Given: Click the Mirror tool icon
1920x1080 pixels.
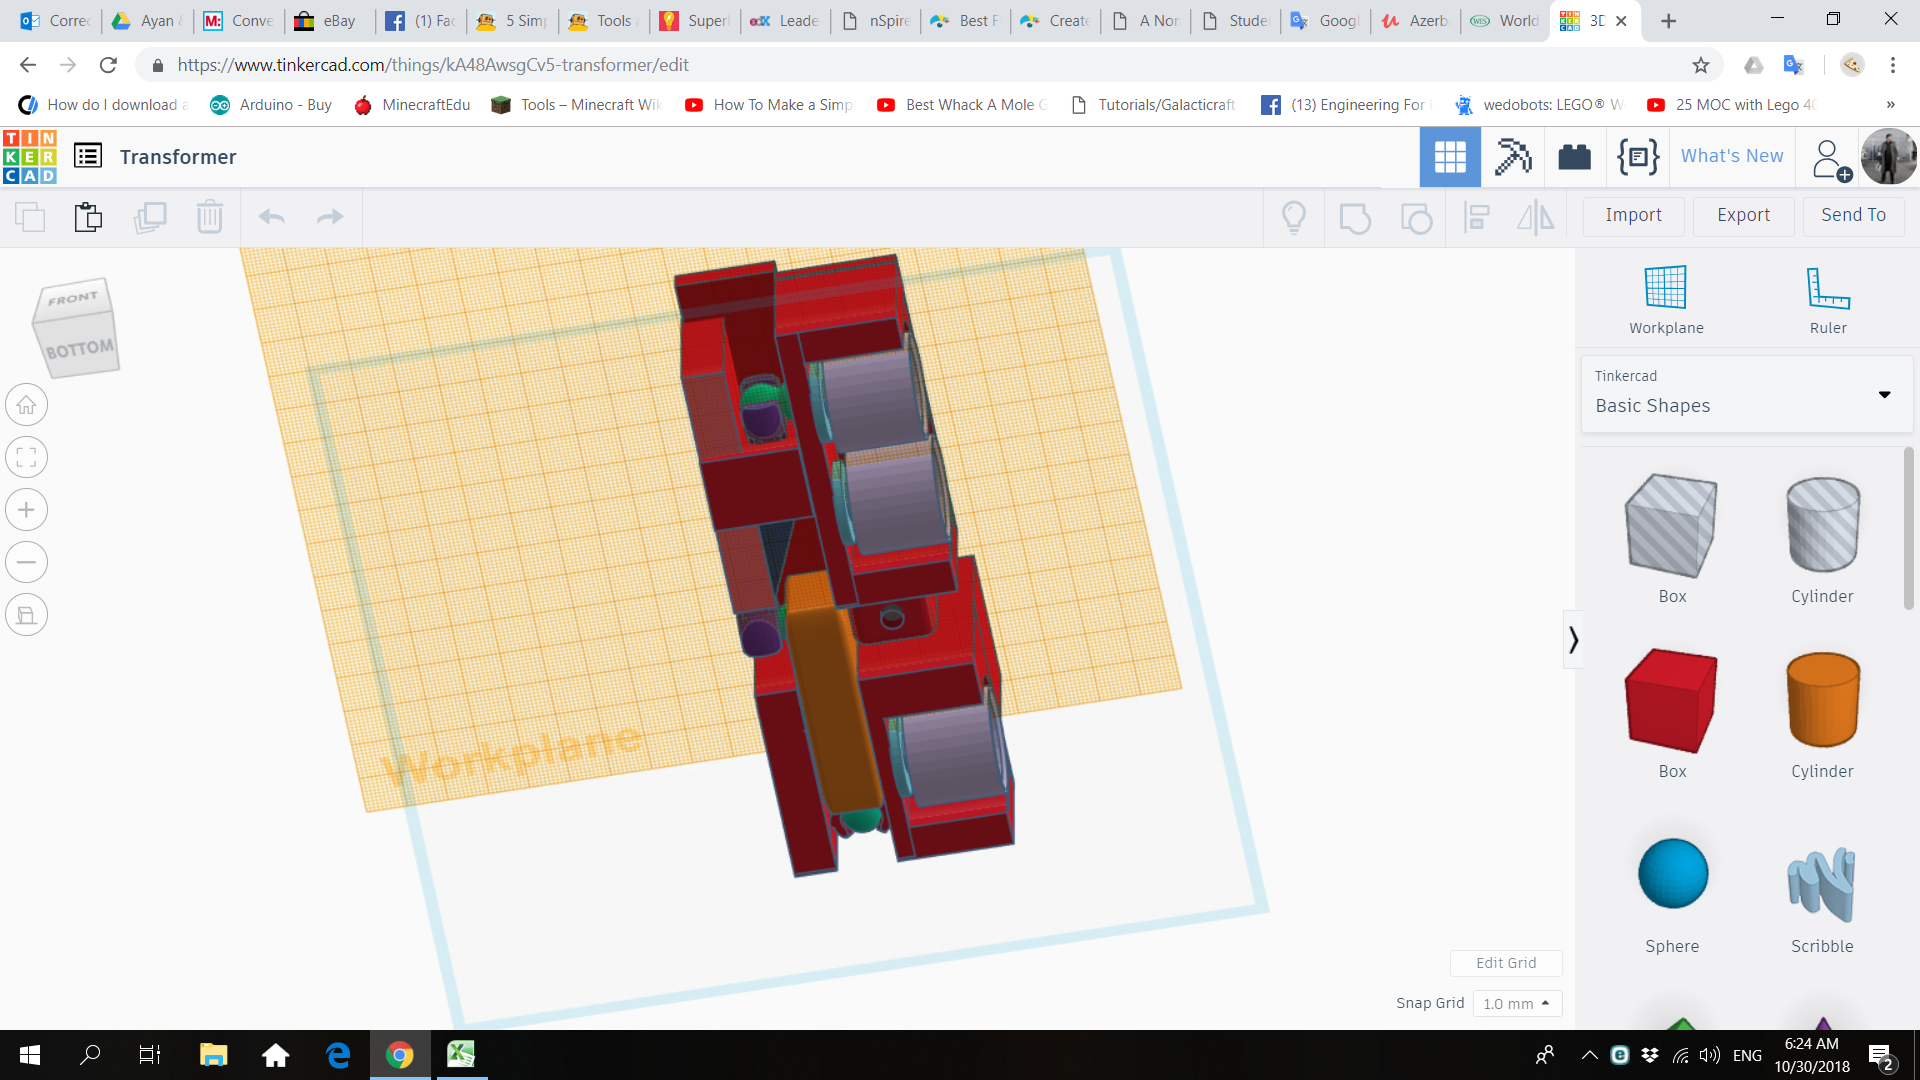Looking at the screenshot, I should (1535, 217).
